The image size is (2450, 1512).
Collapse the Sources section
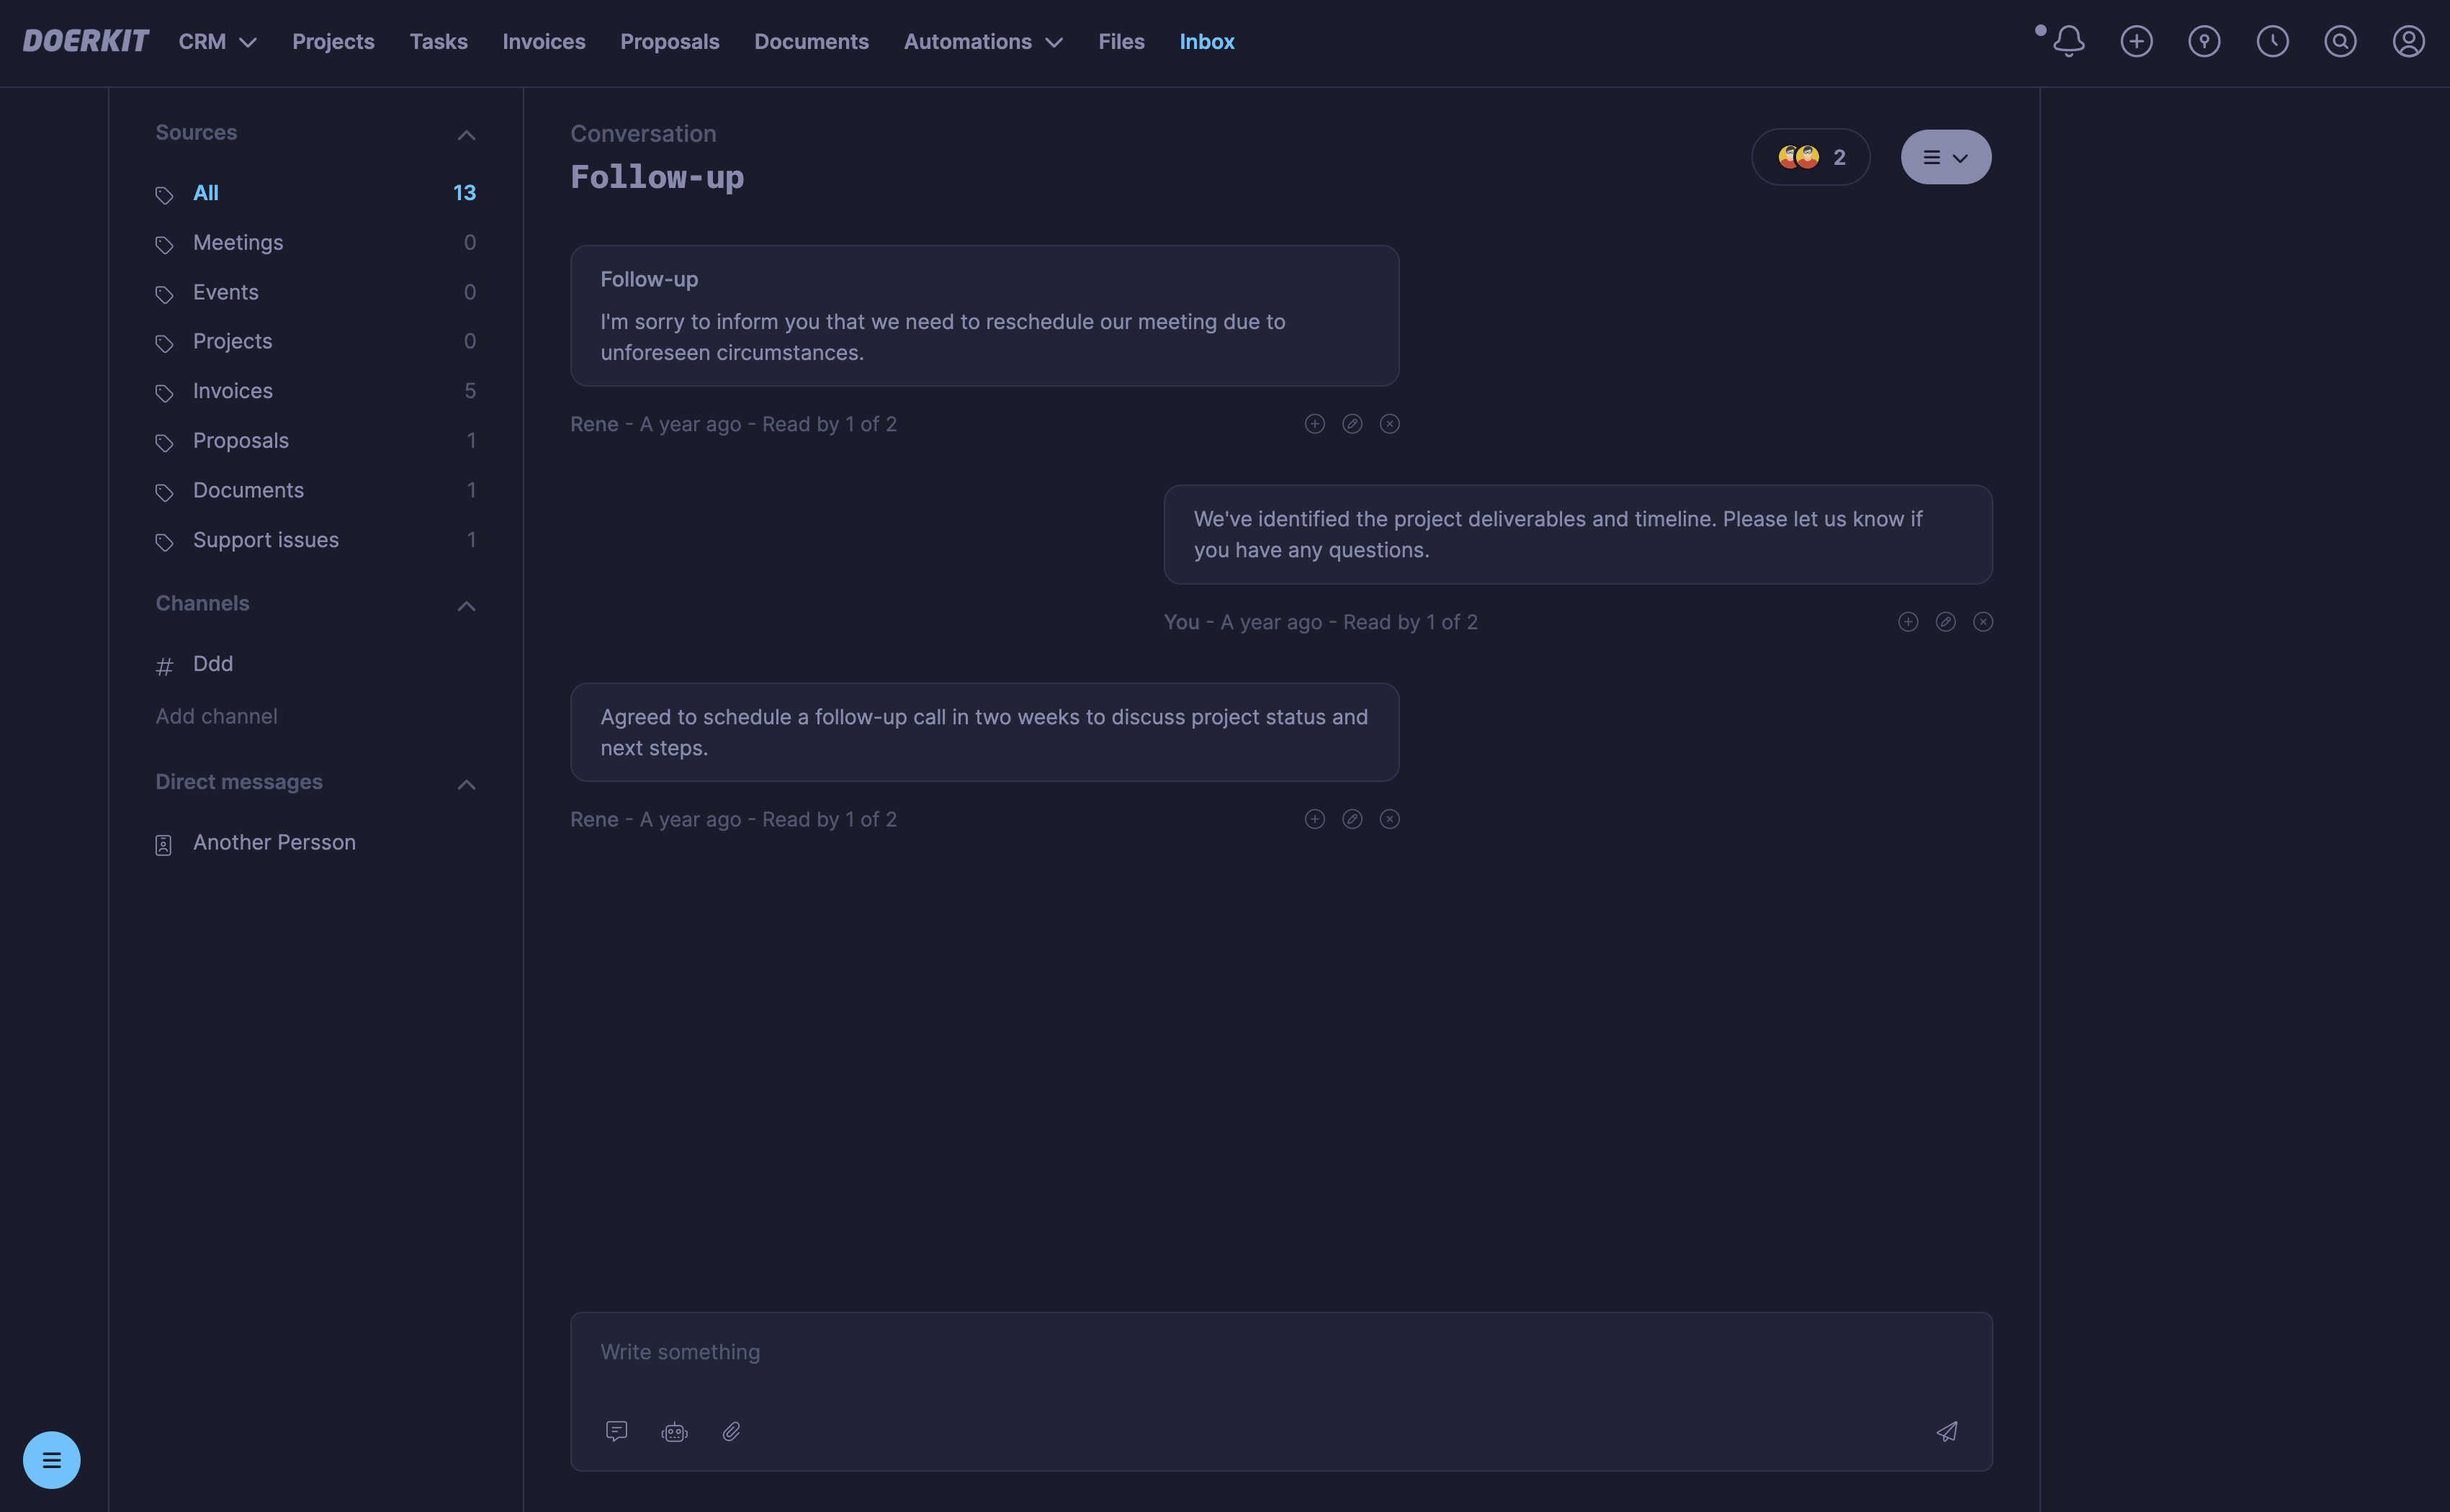pyautogui.click(x=466, y=134)
